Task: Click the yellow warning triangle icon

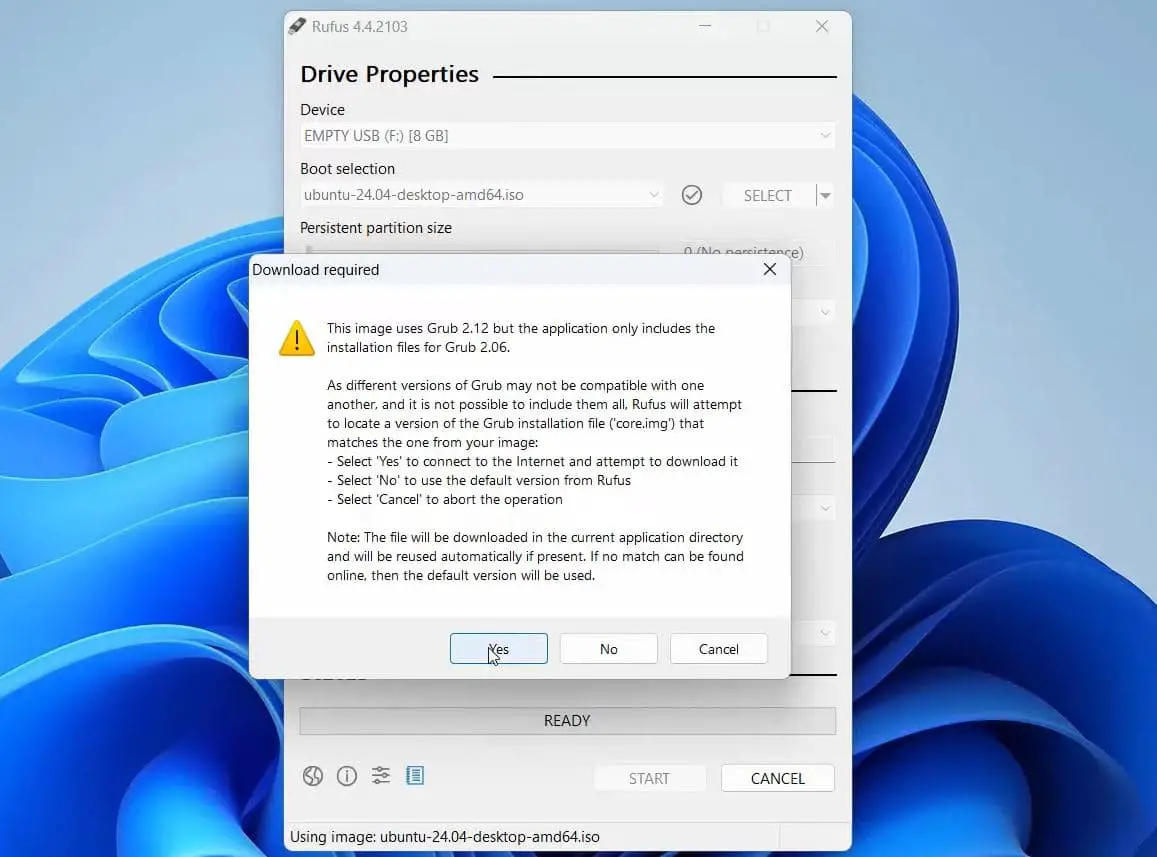Action: (297, 338)
